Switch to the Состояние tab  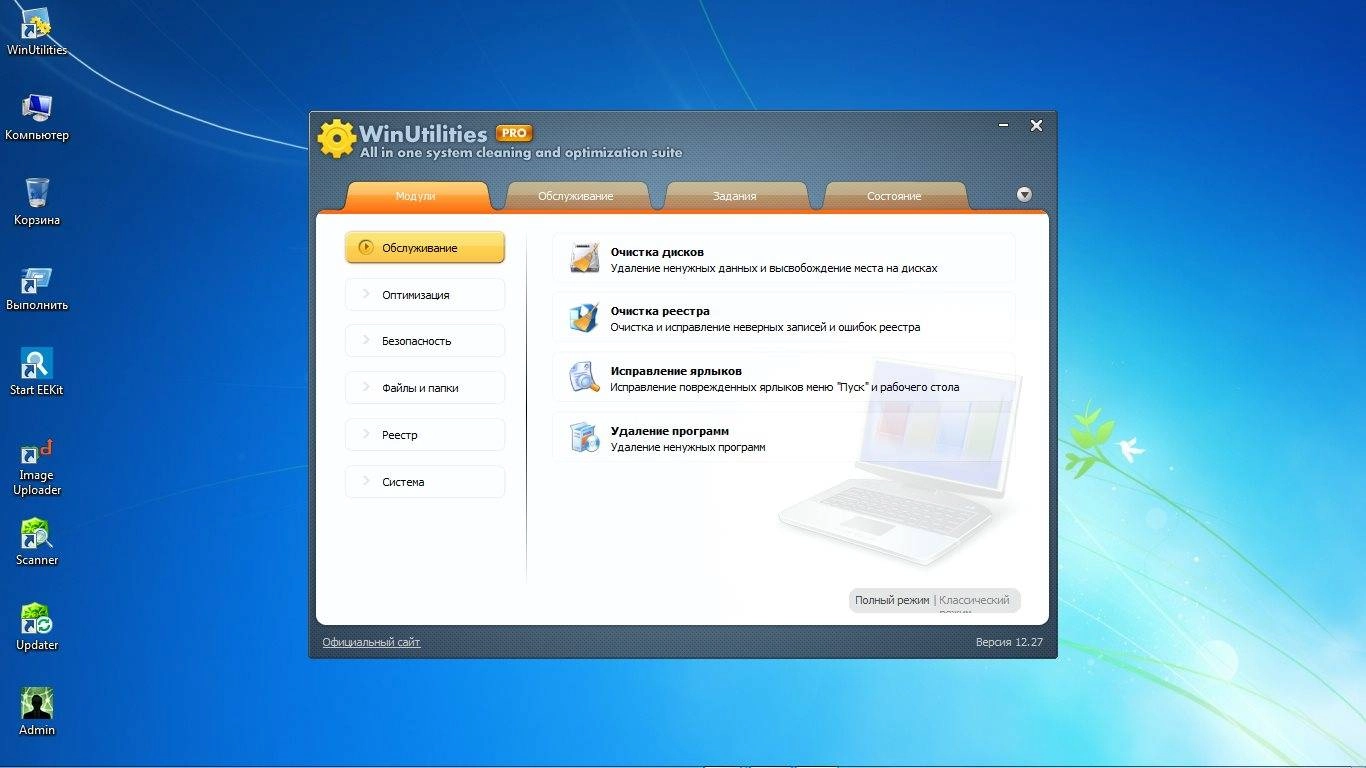[x=894, y=196]
